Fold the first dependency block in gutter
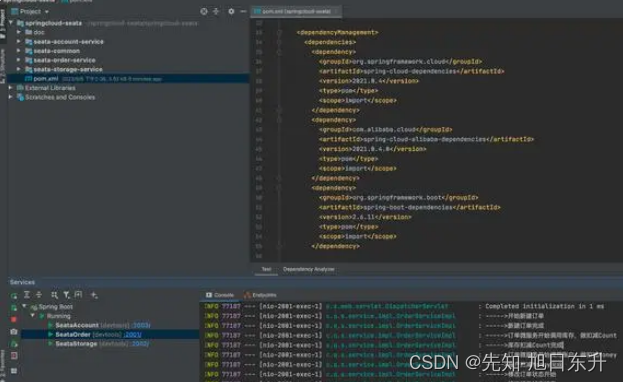The height and width of the screenshot is (382, 623). pyautogui.click(x=279, y=52)
